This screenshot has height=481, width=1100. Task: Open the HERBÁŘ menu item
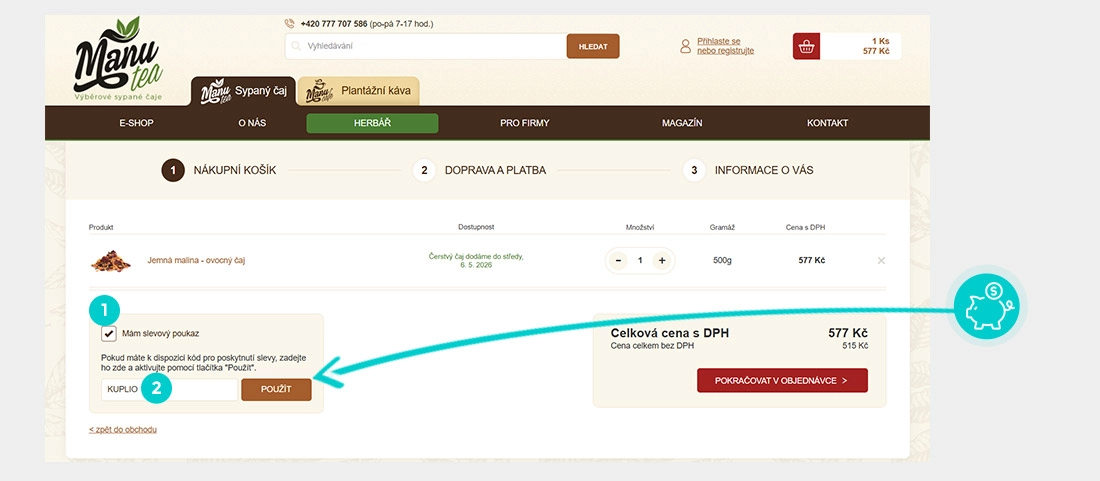click(372, 123)
